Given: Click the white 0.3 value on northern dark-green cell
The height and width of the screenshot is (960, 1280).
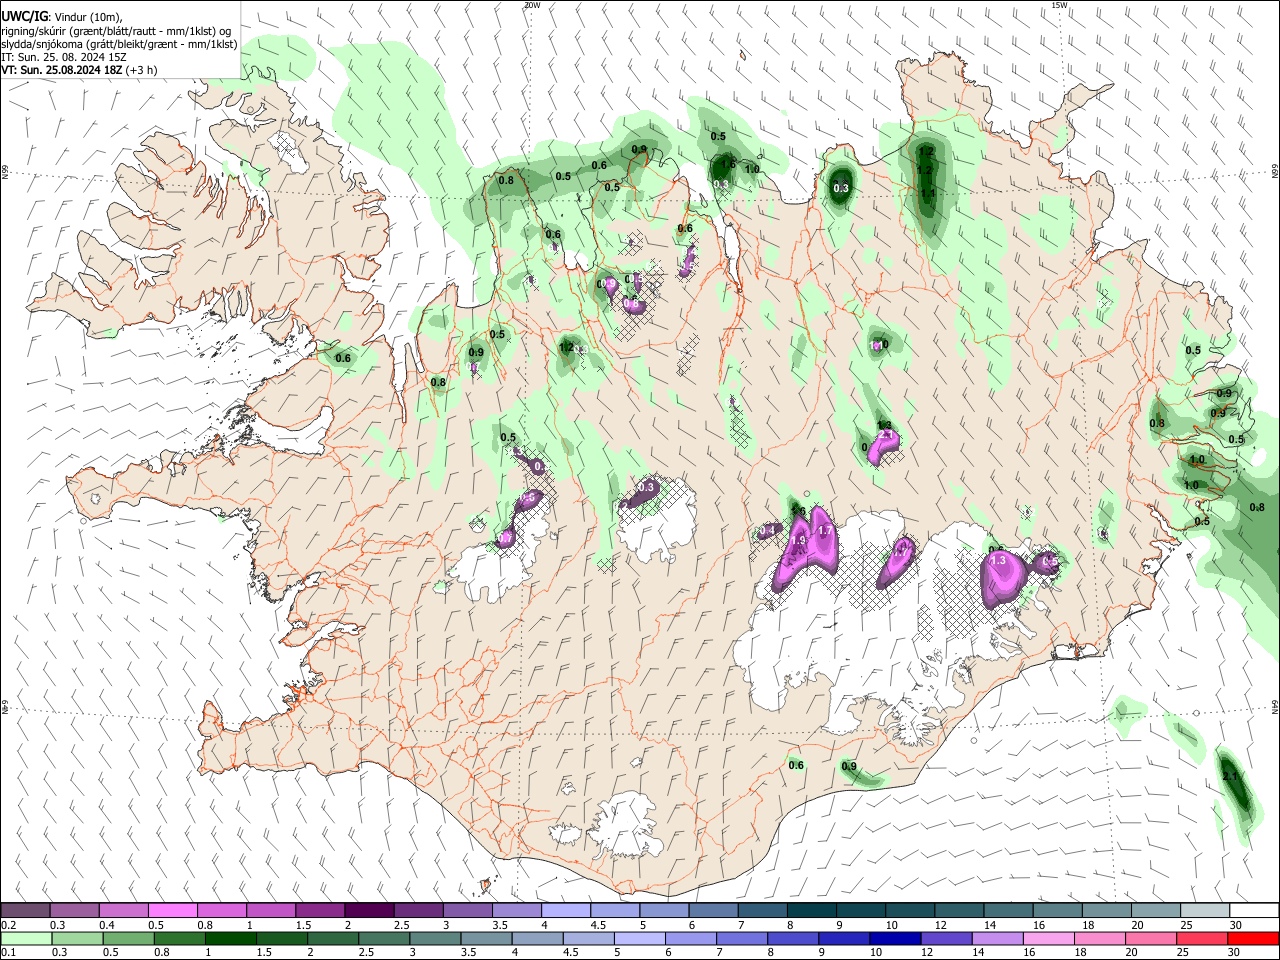Looking at the screenshot, I should (841, 188).
